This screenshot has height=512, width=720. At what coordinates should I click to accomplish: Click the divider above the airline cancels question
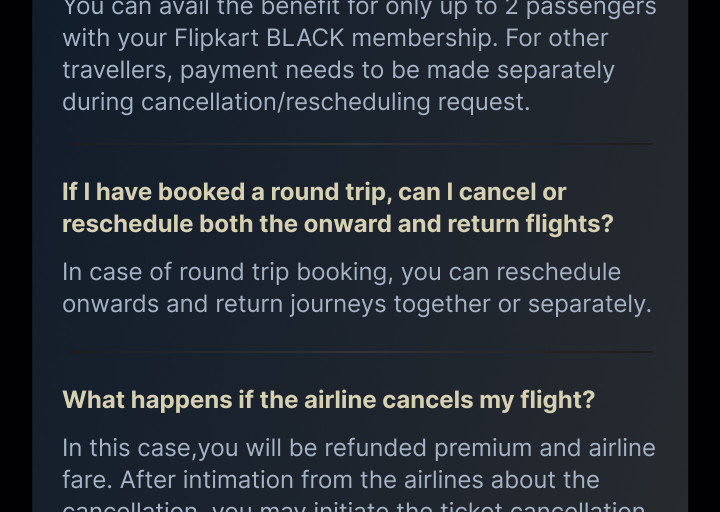pos(358,352)
